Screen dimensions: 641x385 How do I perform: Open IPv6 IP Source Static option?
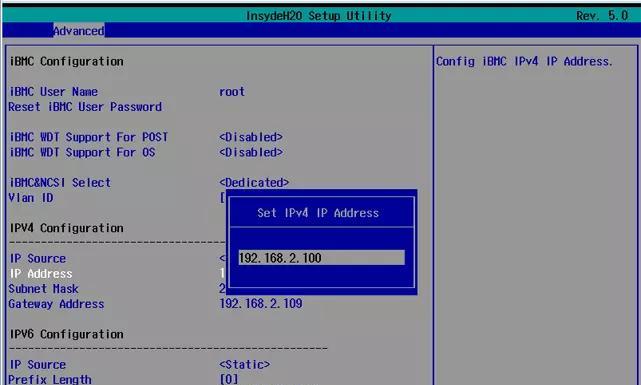(x=244, y=364)
